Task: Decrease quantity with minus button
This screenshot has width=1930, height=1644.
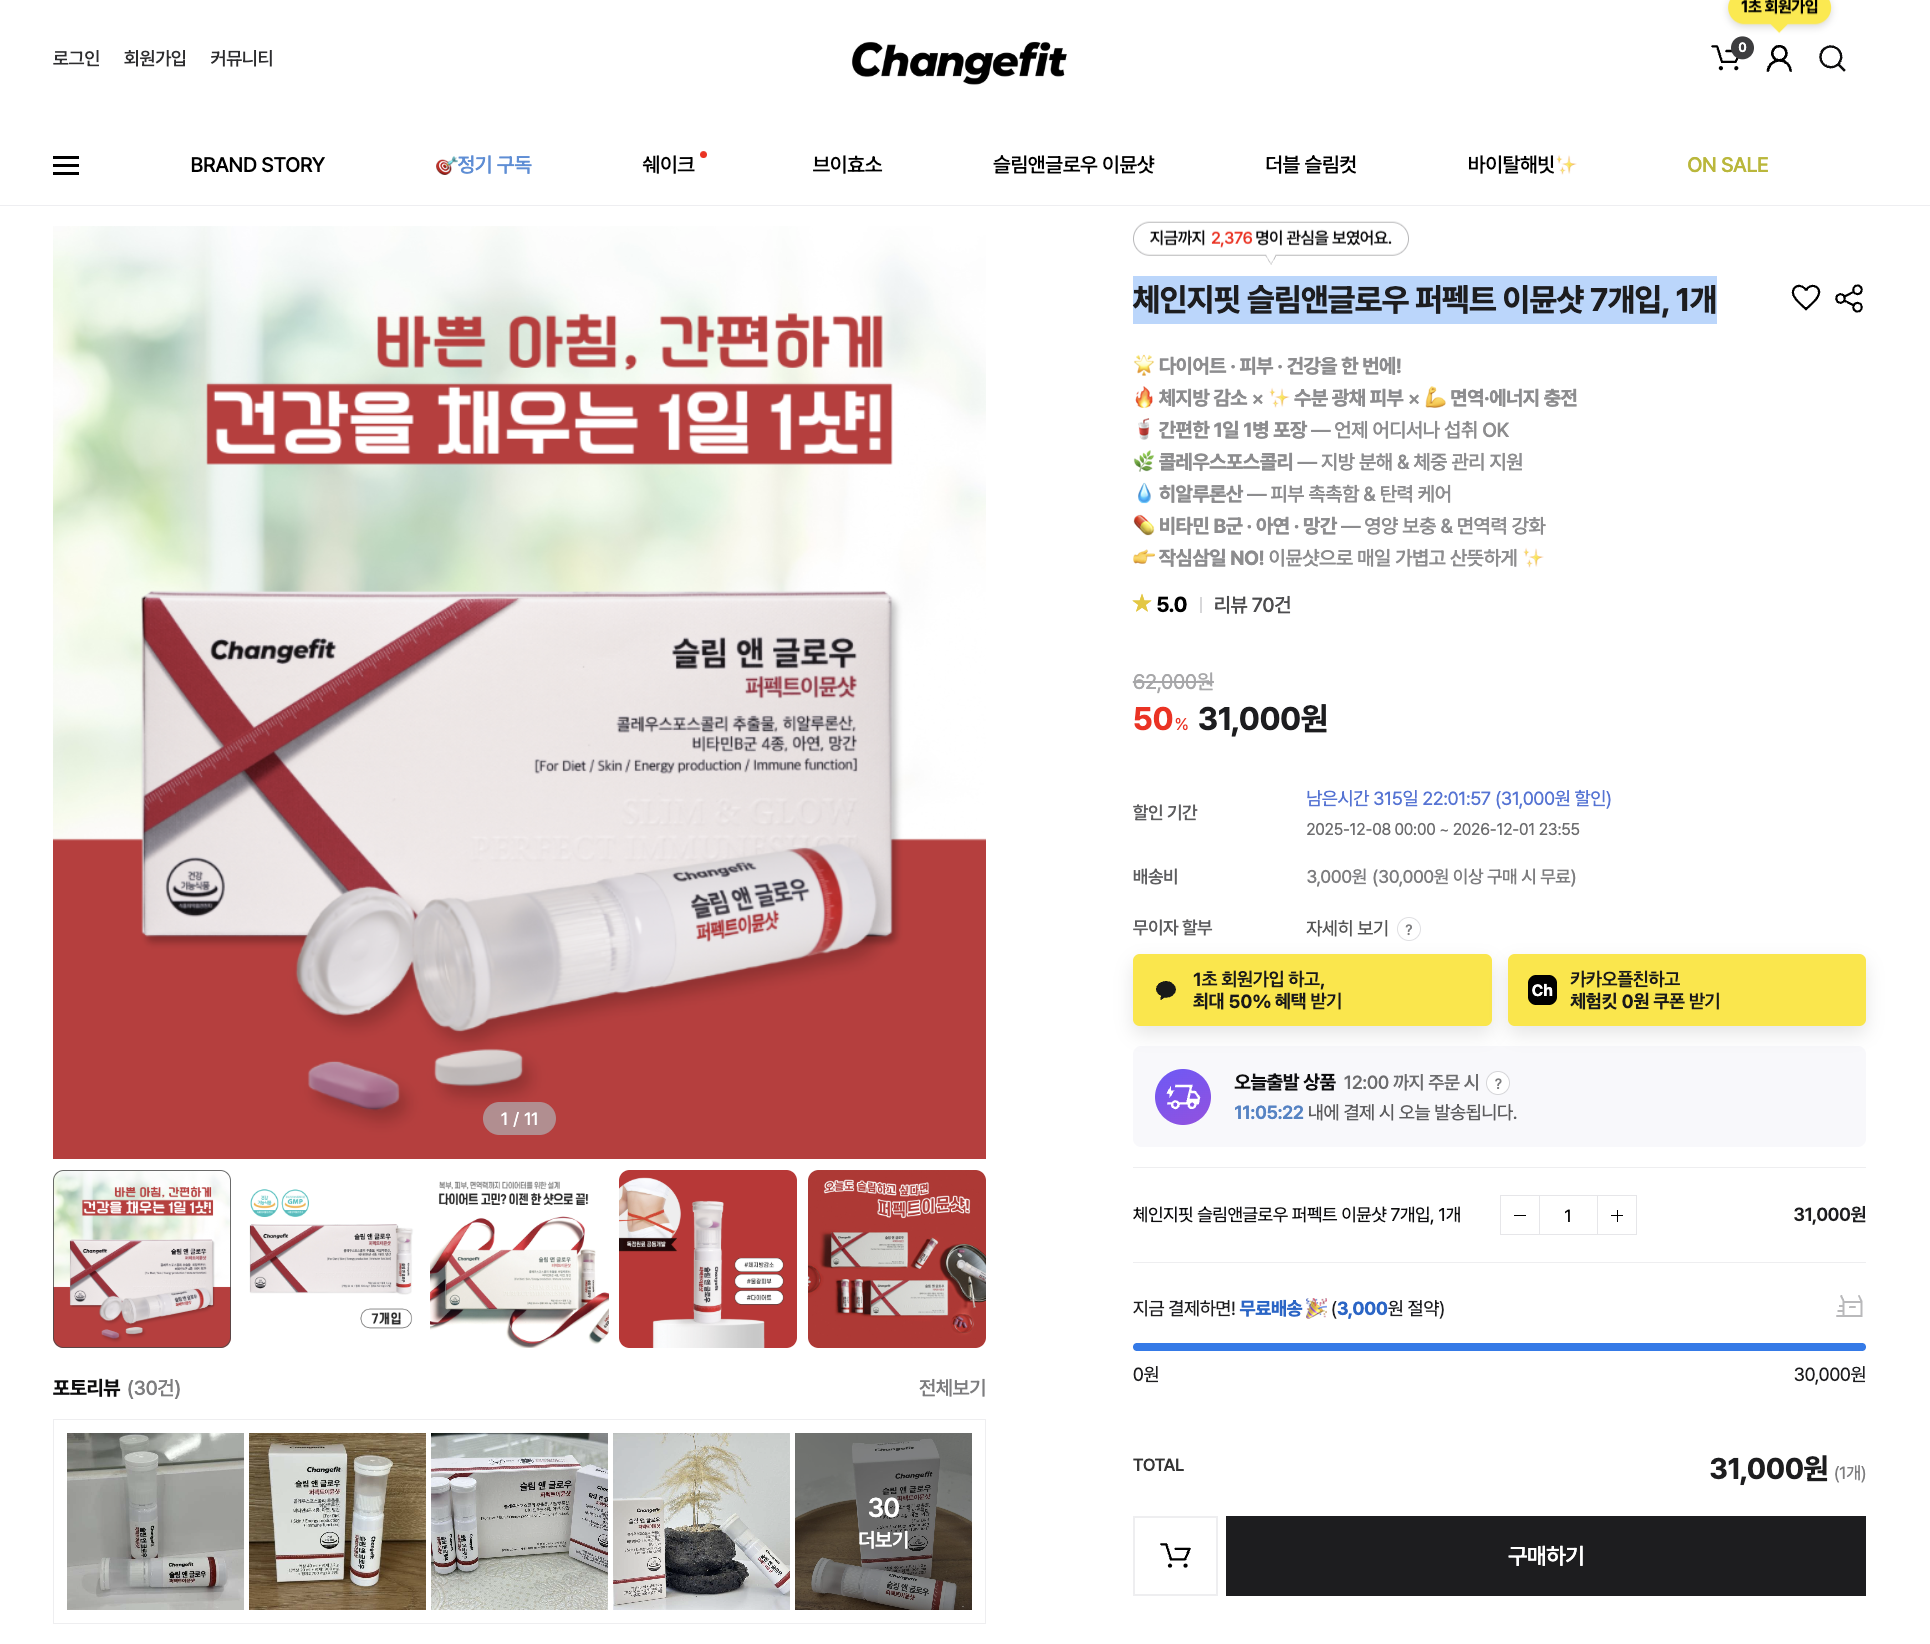Action: (1519, 1215)
